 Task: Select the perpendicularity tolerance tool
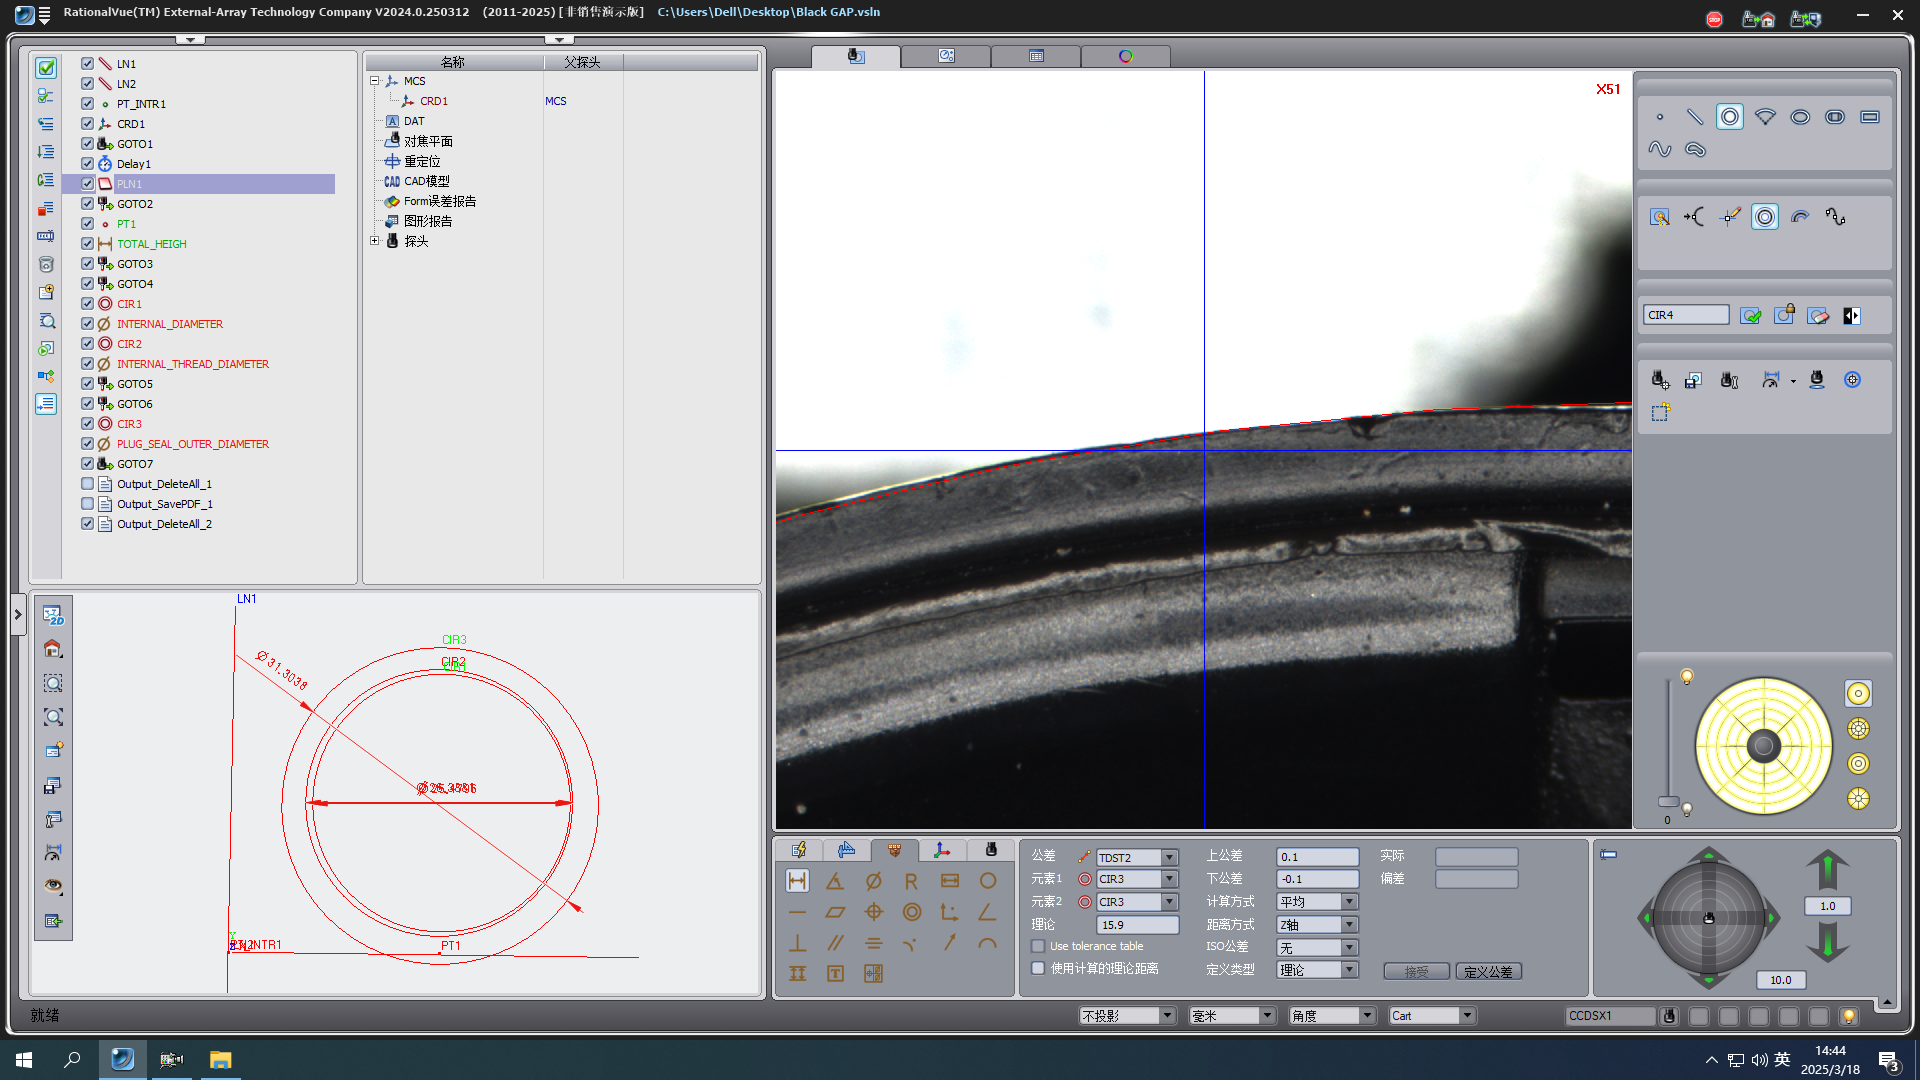(797, 943)
